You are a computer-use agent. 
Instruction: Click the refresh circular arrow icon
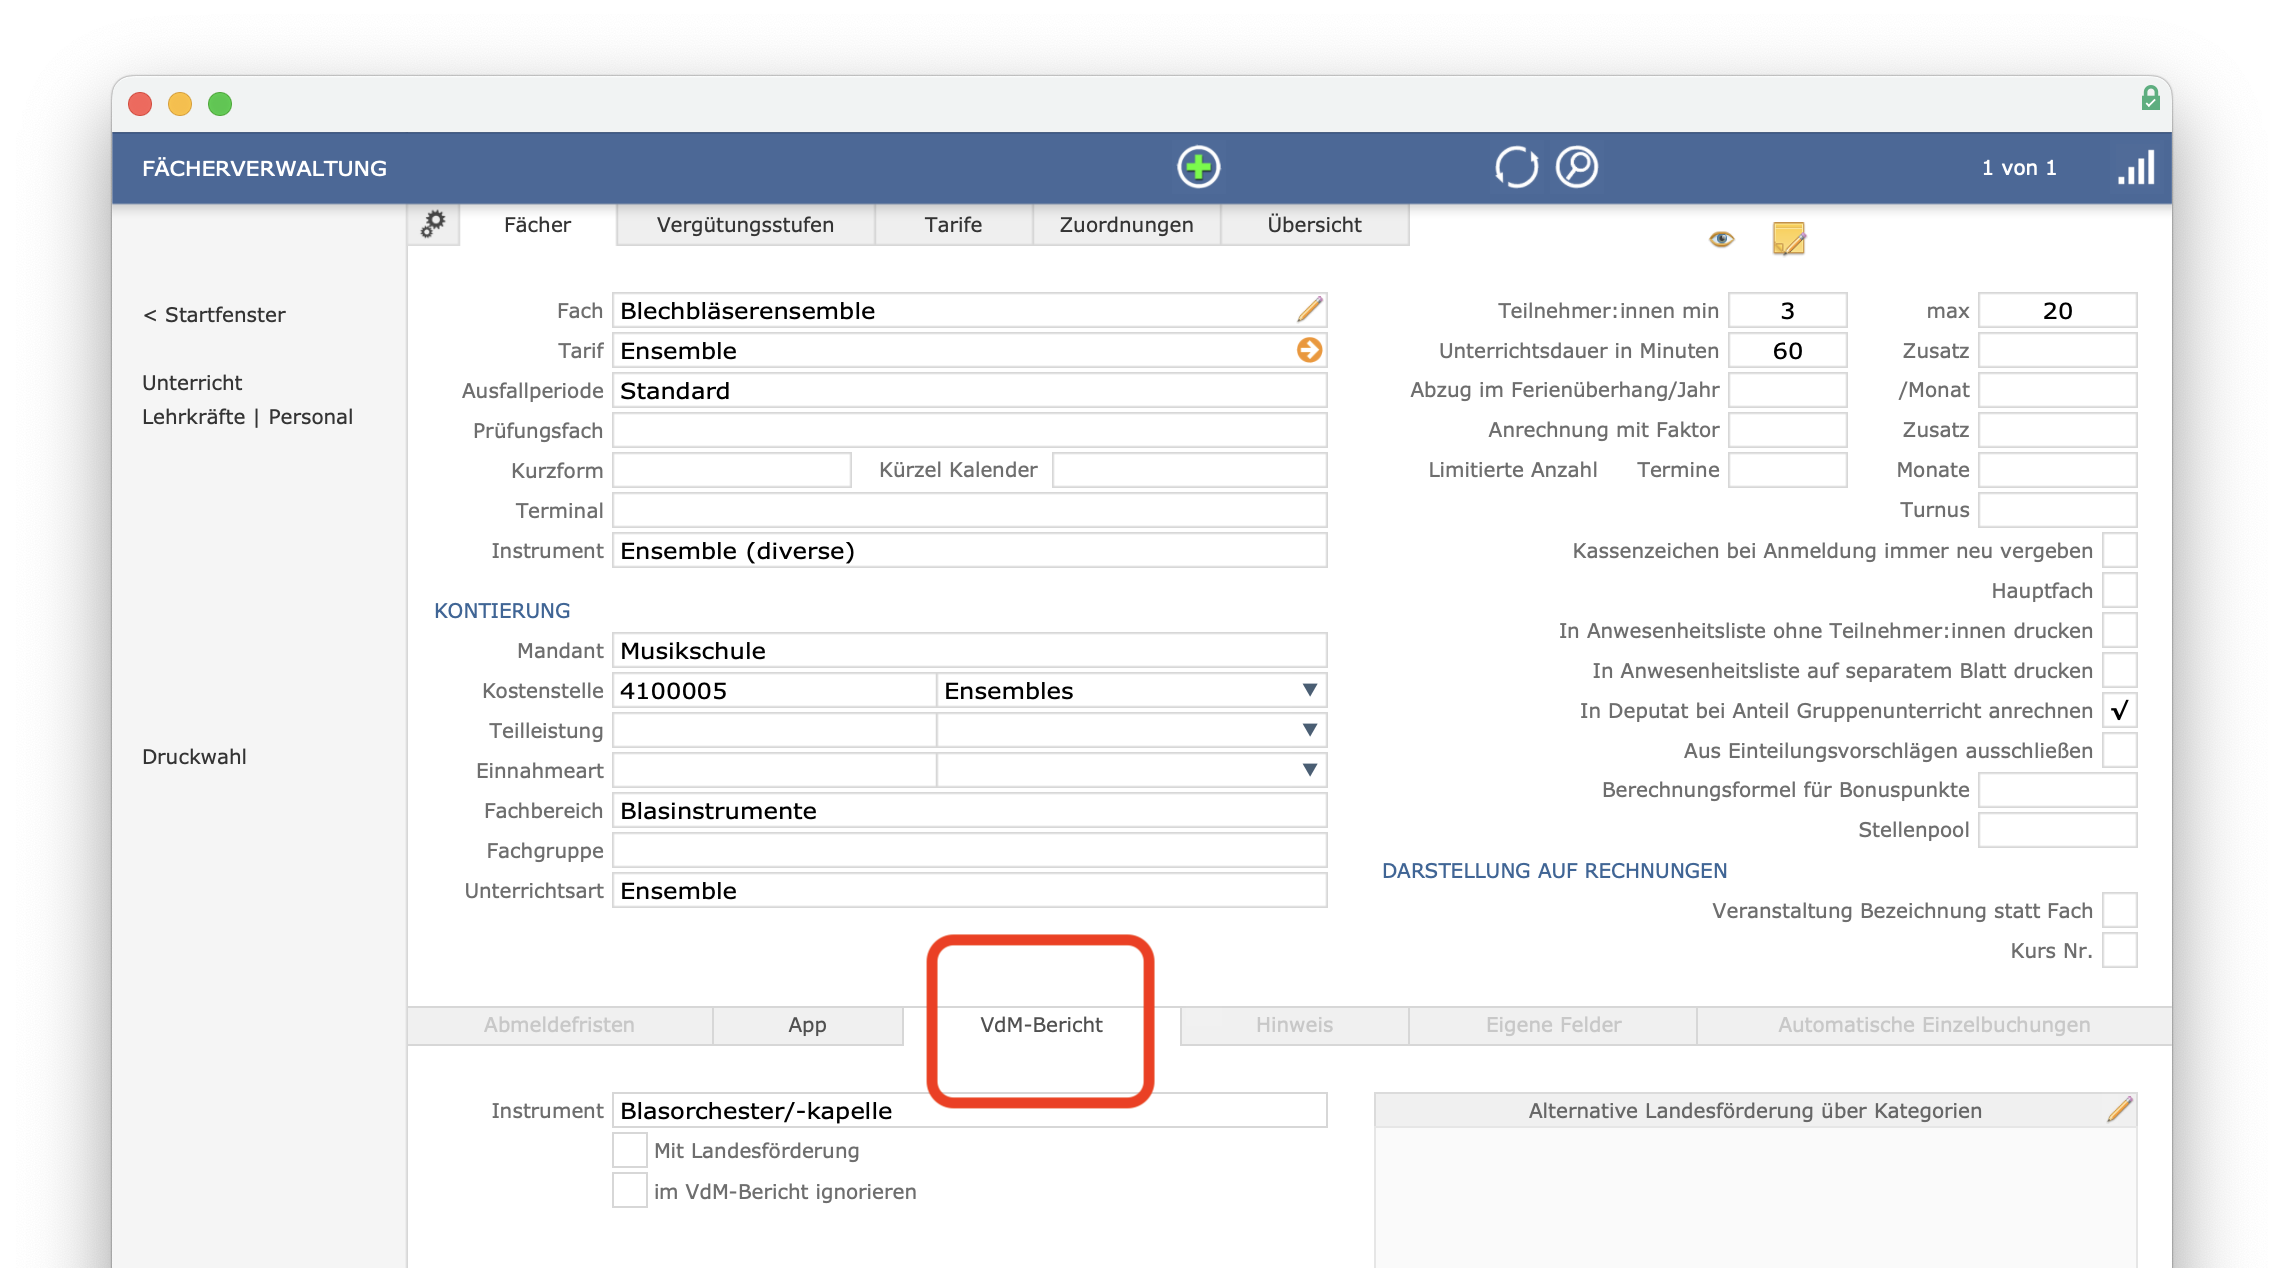[x=1516, y=167]
